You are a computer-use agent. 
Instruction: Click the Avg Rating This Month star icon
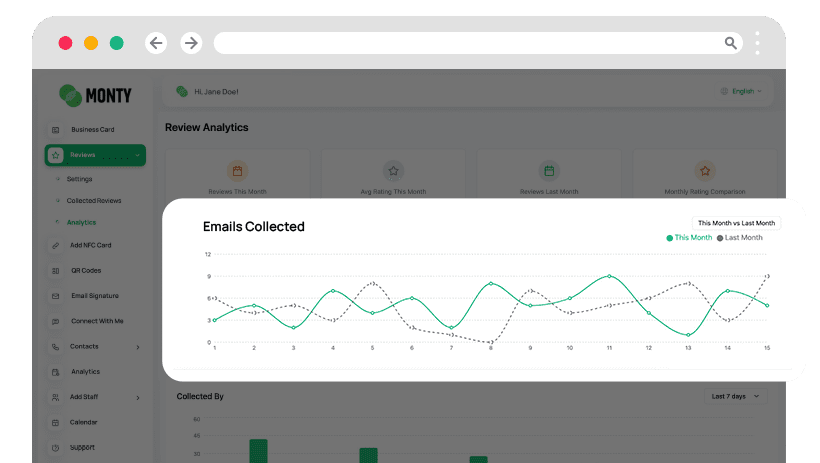pyautogui.click(x=393, y=171)
